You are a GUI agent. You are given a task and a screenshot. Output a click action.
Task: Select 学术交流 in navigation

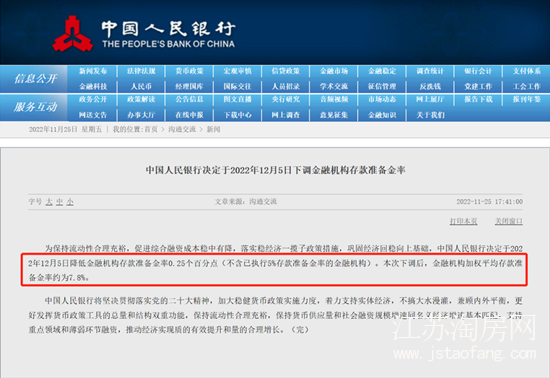click(334, 86)
